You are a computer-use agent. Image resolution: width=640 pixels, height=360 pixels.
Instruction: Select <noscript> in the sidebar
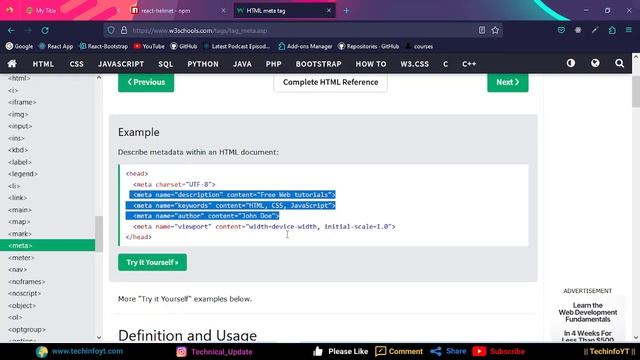tap(24, 293)
